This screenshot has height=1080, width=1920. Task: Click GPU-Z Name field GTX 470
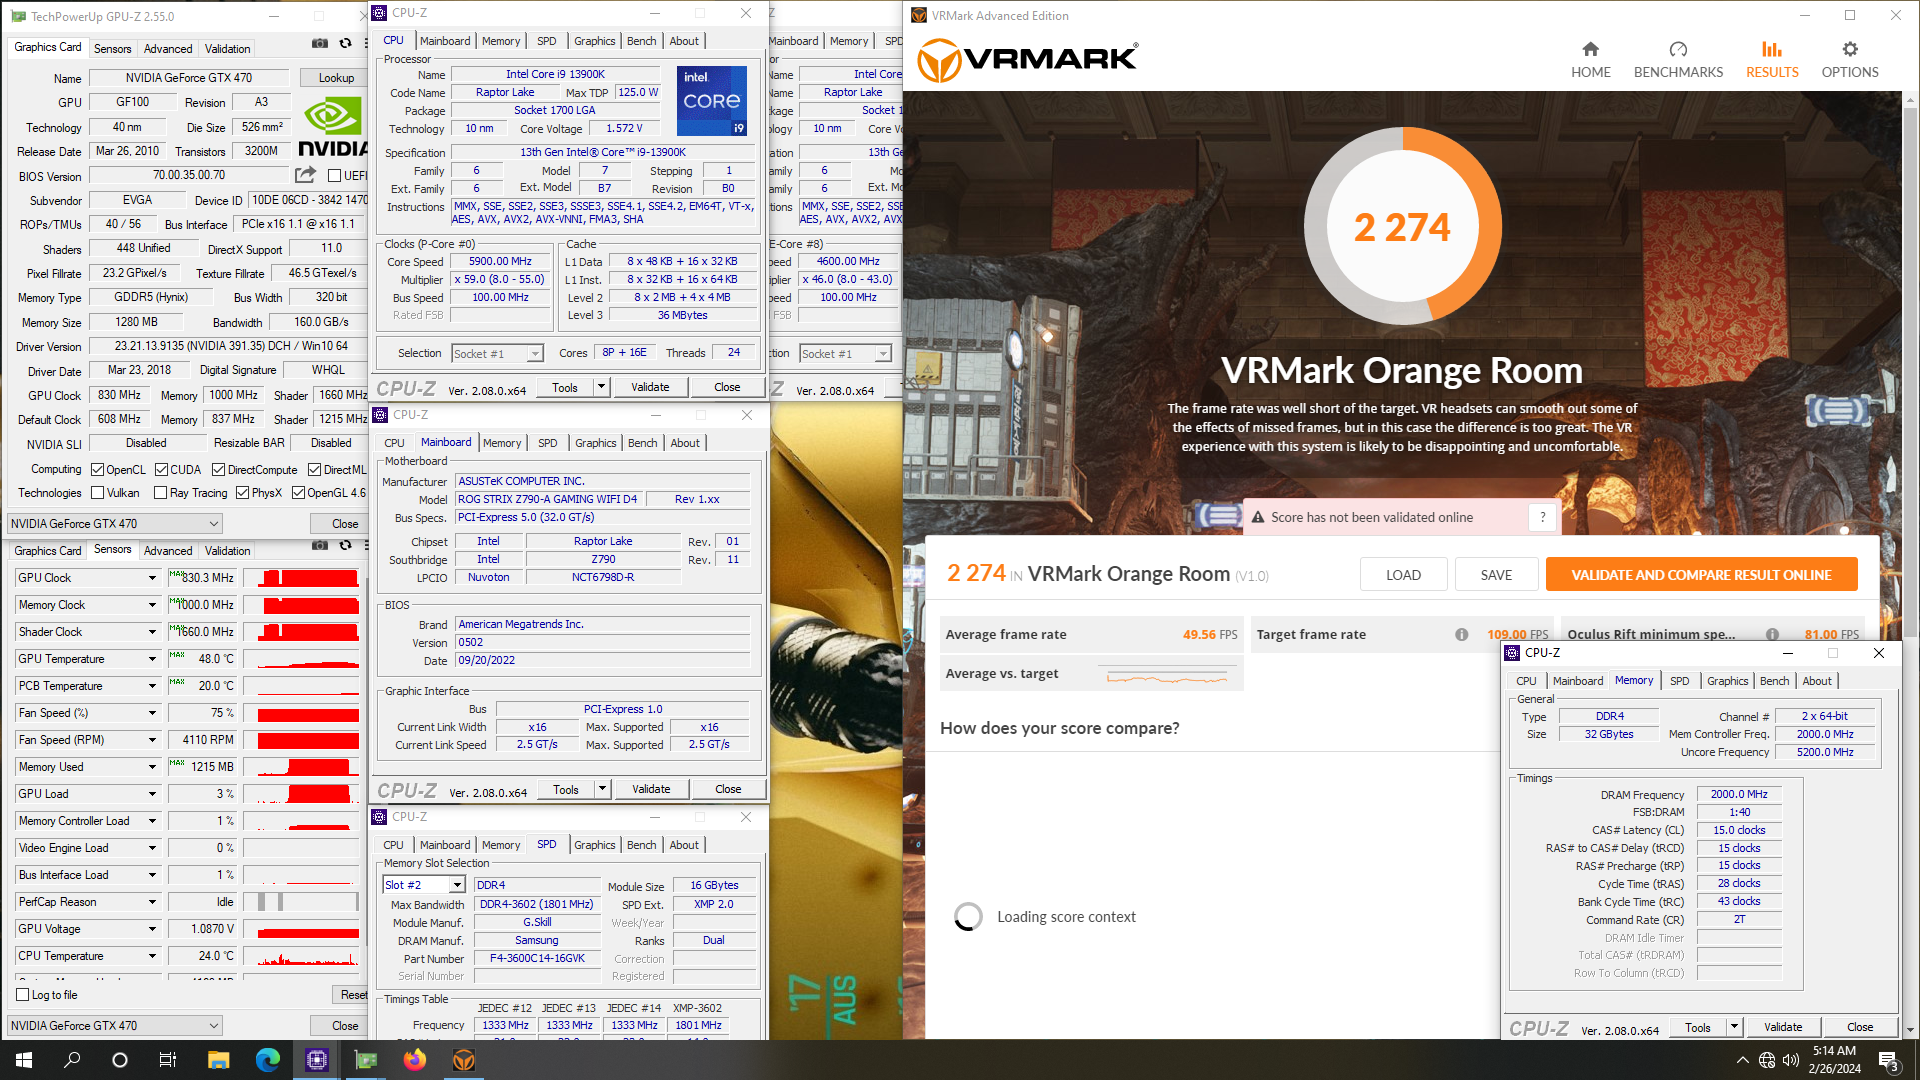[x=189, y=78]
